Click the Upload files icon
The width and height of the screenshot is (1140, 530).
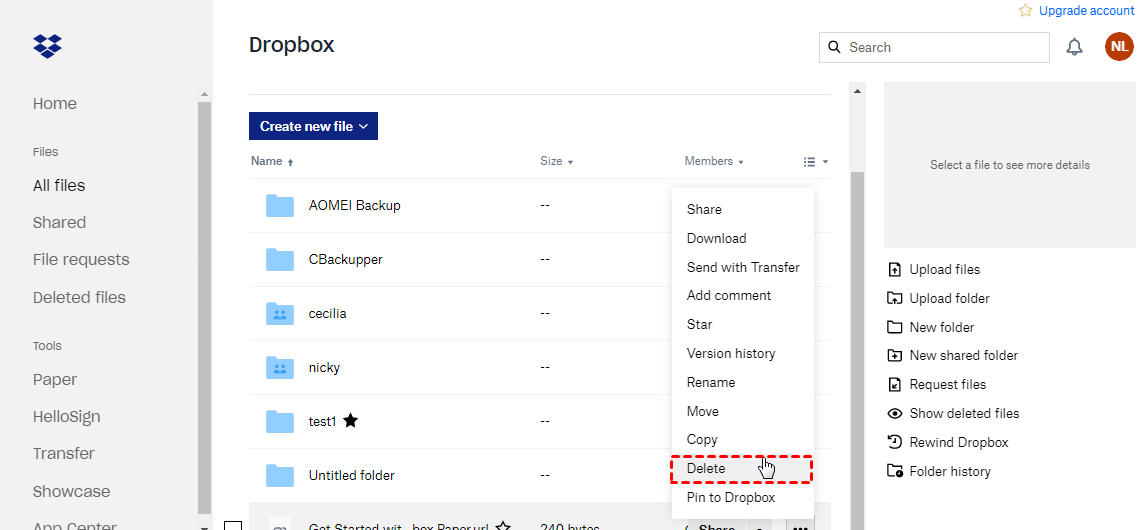(895, 270)
